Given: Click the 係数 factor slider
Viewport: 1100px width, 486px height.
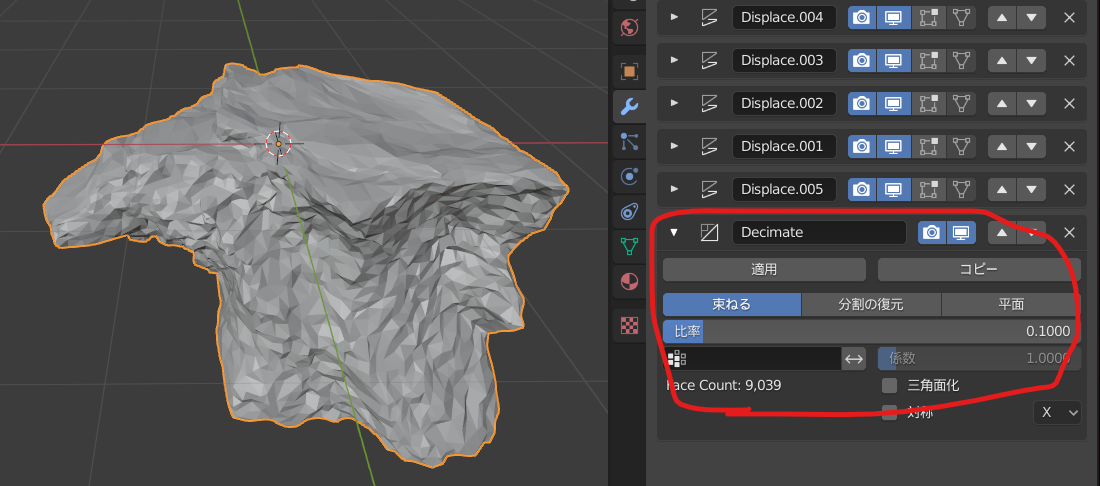Looking at the screenshot, I should tap(979, 358).
